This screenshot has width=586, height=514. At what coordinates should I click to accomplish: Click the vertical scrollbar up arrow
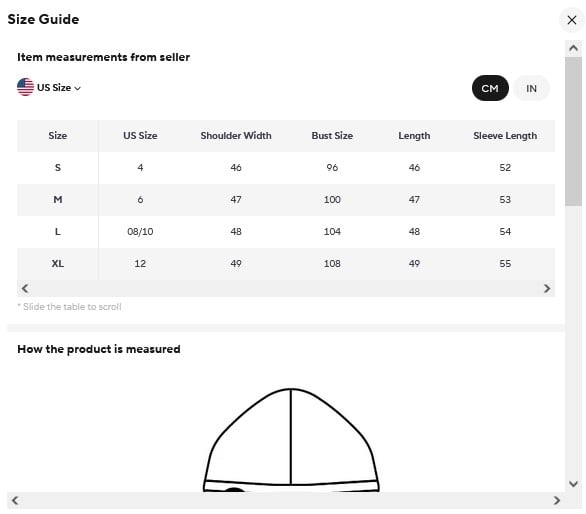[x=573, y=48]
